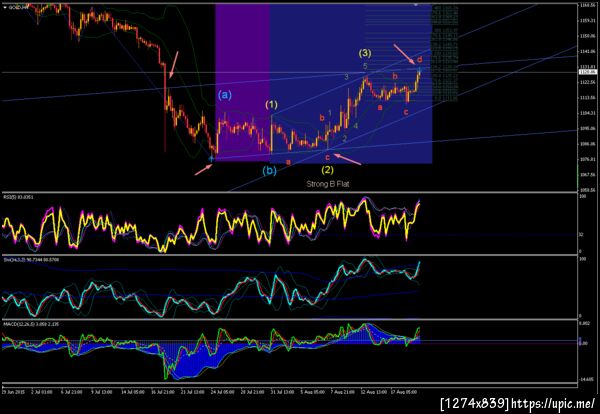Click the 1095.06 price axis label

(x=587, y=129)
